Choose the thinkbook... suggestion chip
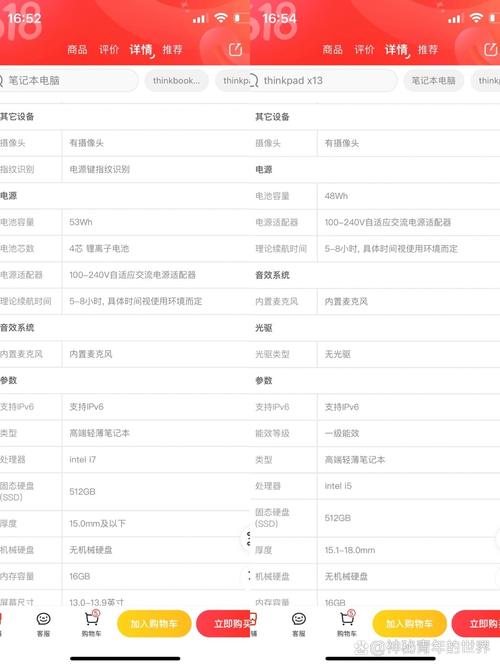The height and width of the screenshot is (666, 500). (176, 80)
